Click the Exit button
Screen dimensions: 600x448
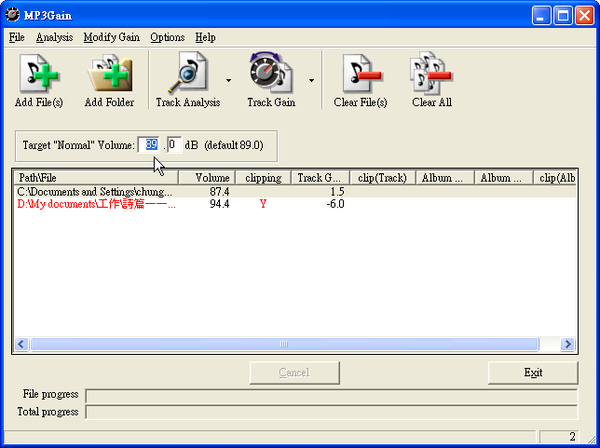533,373
